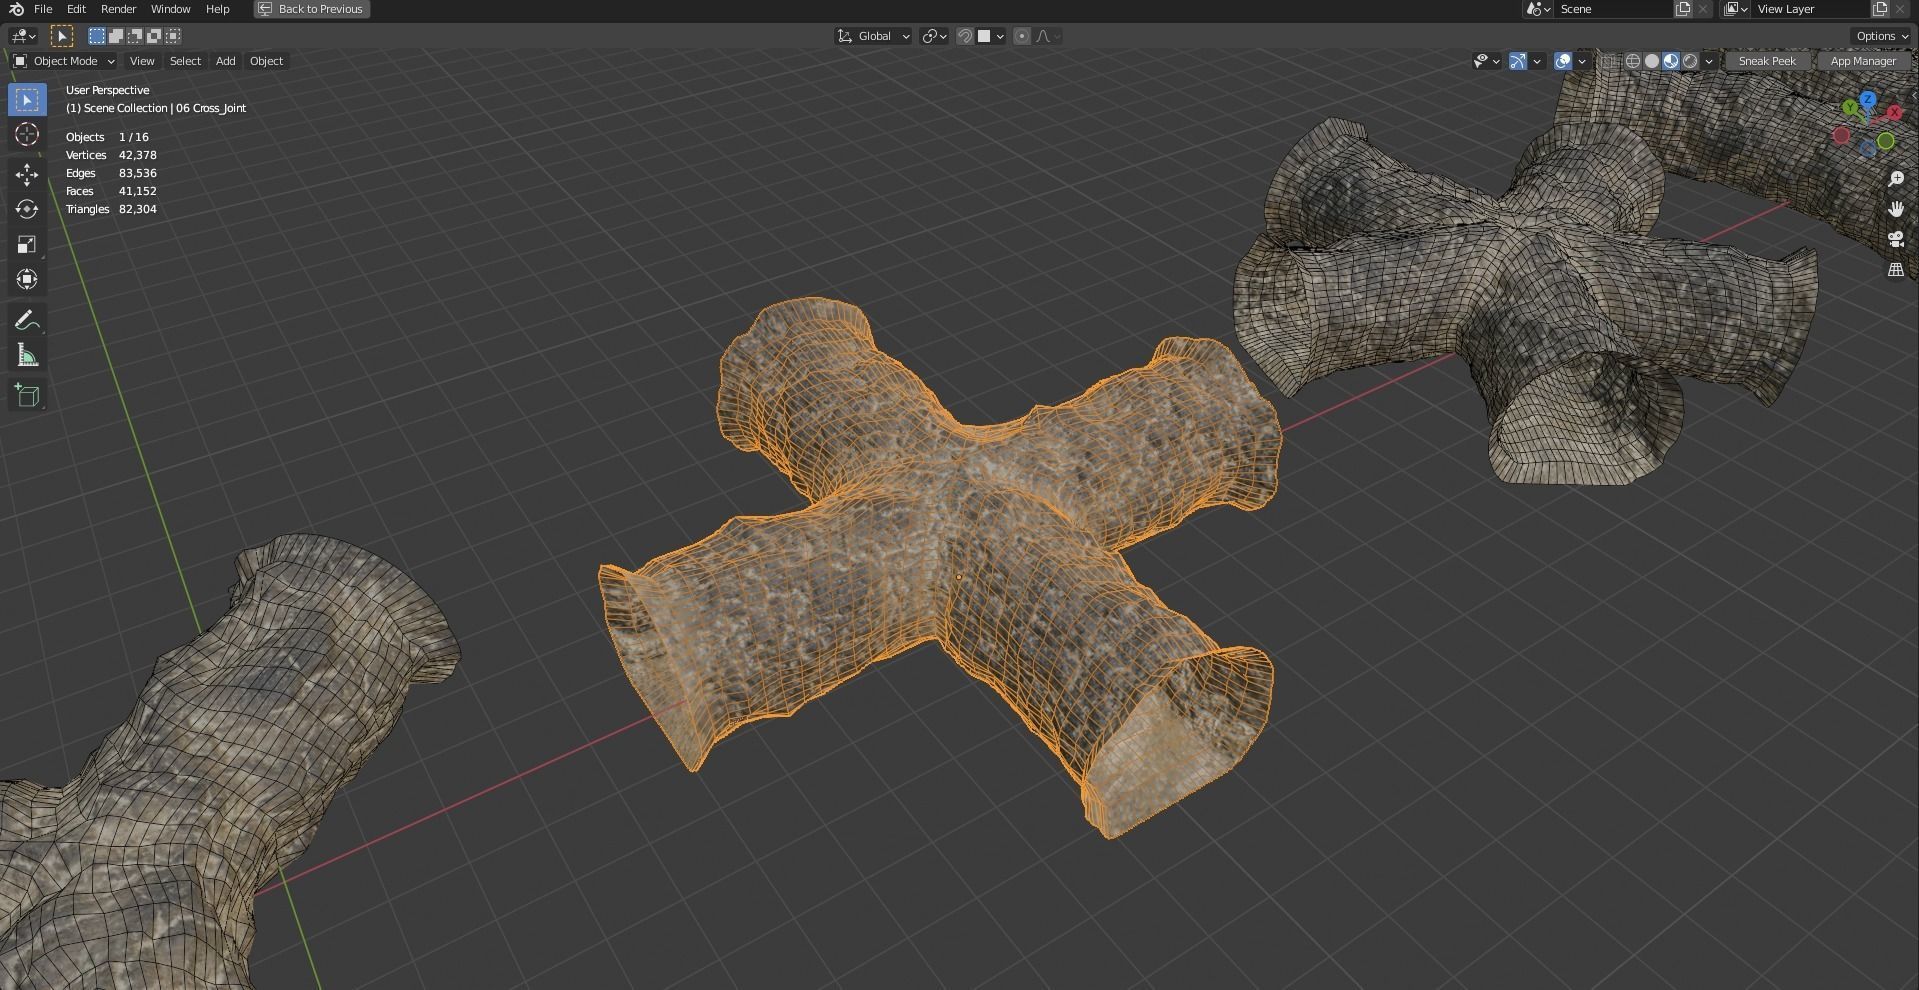Toggle proportional editing
The width and height of the screenshot is (1919, 990).
[1021, 36]
